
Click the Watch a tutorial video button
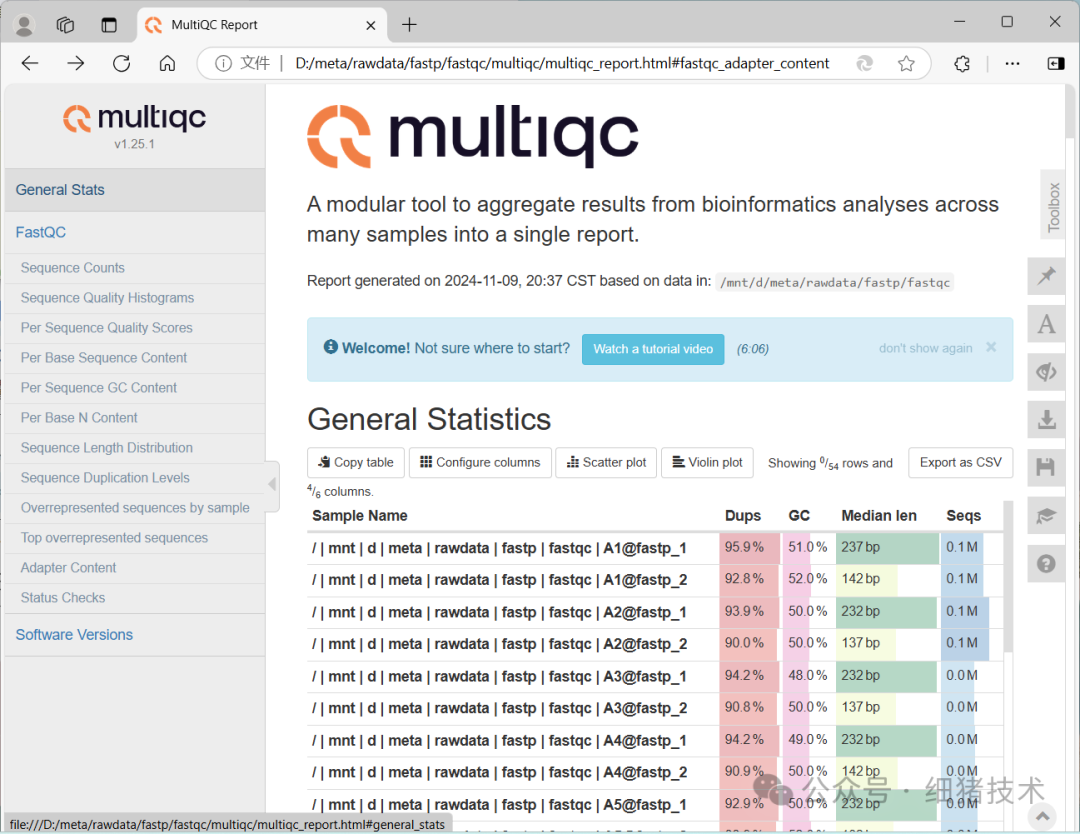(x=652, y=349)
